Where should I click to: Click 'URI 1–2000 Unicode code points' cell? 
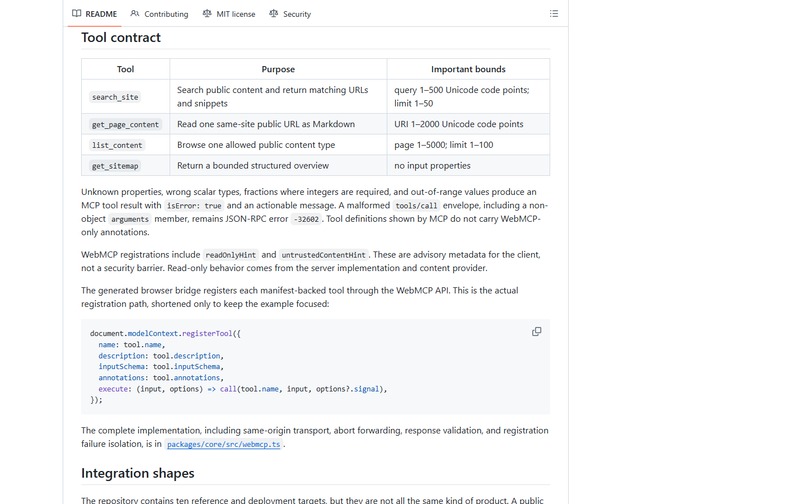[x=468, y=124]
